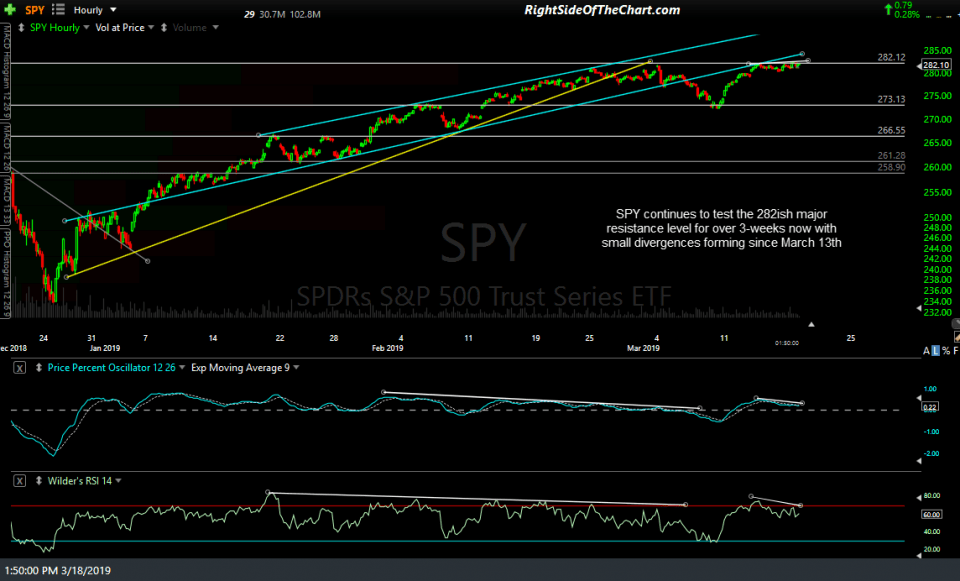Click the Jan 2019 date axis label
The width and height of the screenshot is (960, 581).
pos(105,348)
